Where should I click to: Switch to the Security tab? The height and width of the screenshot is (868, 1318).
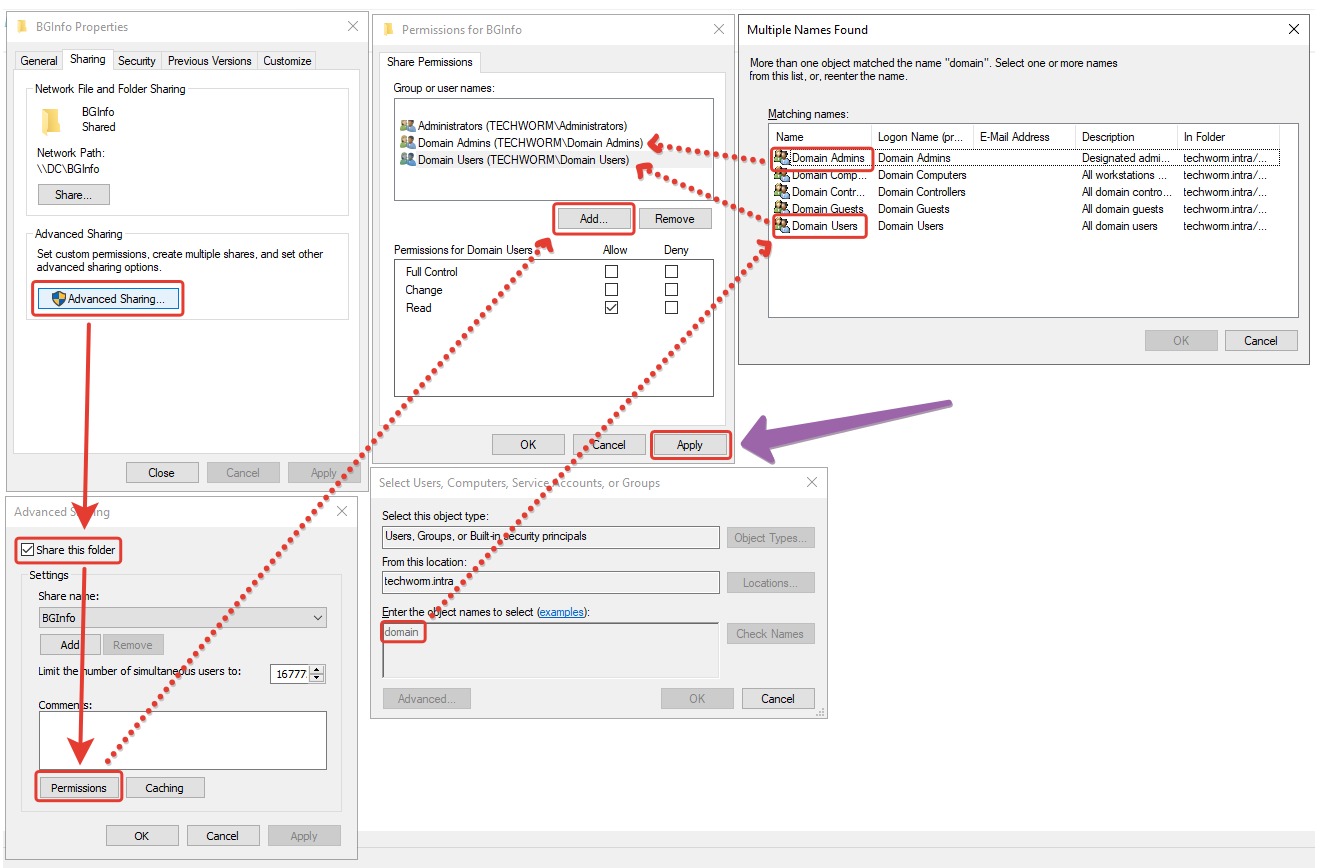(x=137, y=61)
